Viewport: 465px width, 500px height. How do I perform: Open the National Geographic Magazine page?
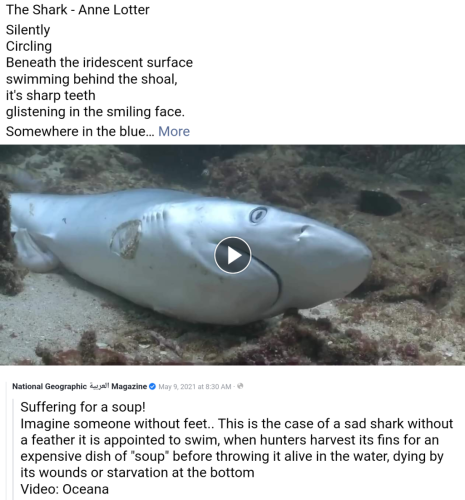point(79,386)
